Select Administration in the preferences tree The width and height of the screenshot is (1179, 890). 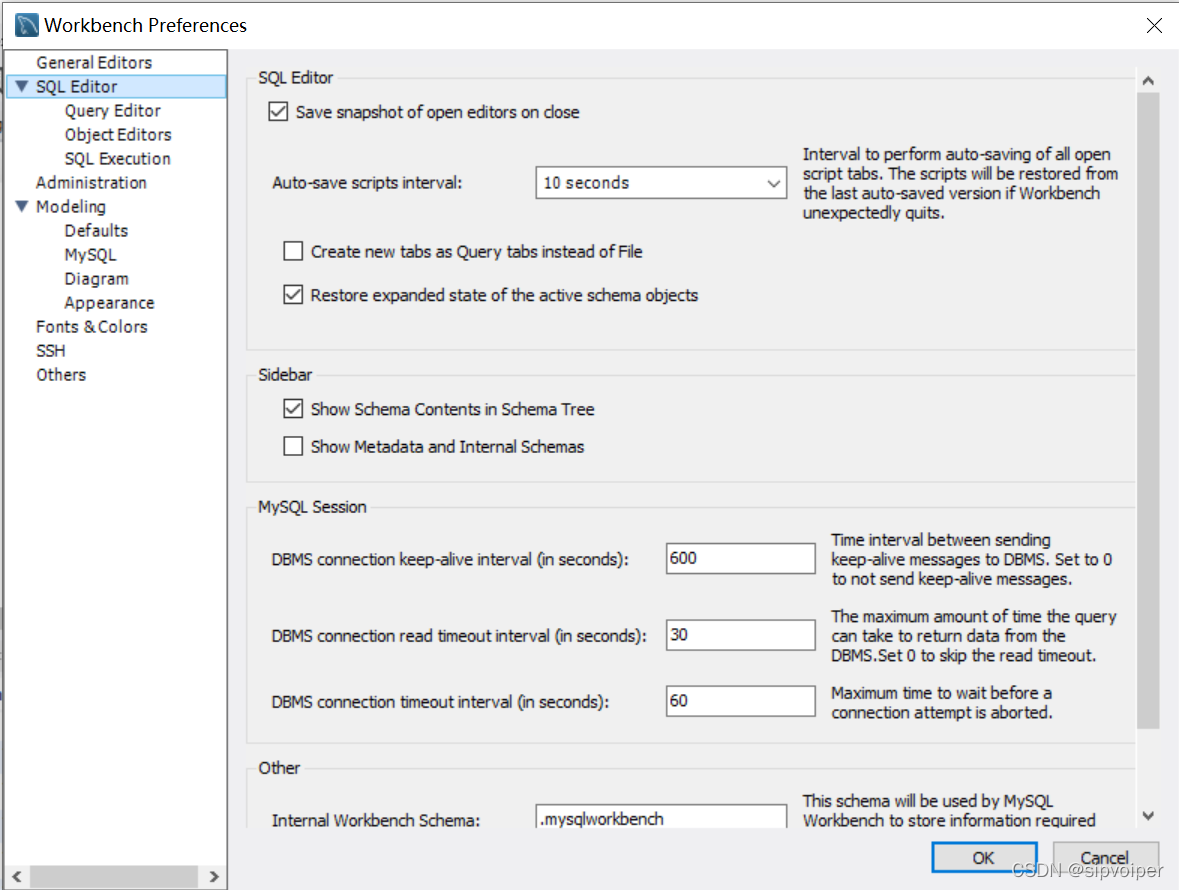pyautogui.click(x=91, y=183)
